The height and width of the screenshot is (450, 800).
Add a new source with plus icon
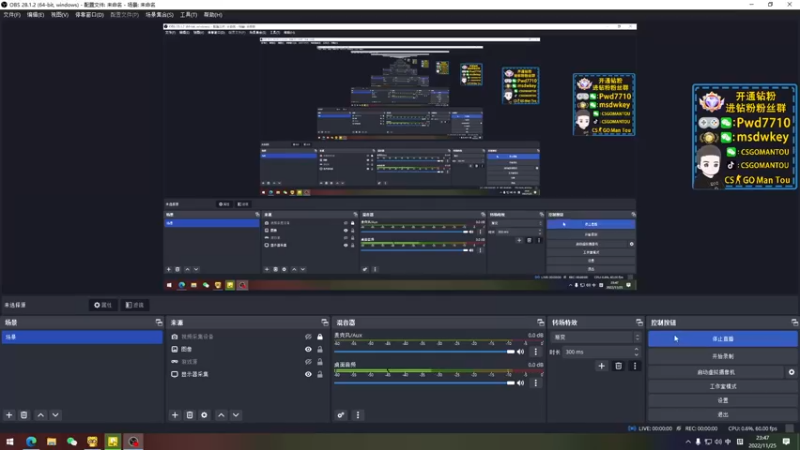tap(175, 415)
